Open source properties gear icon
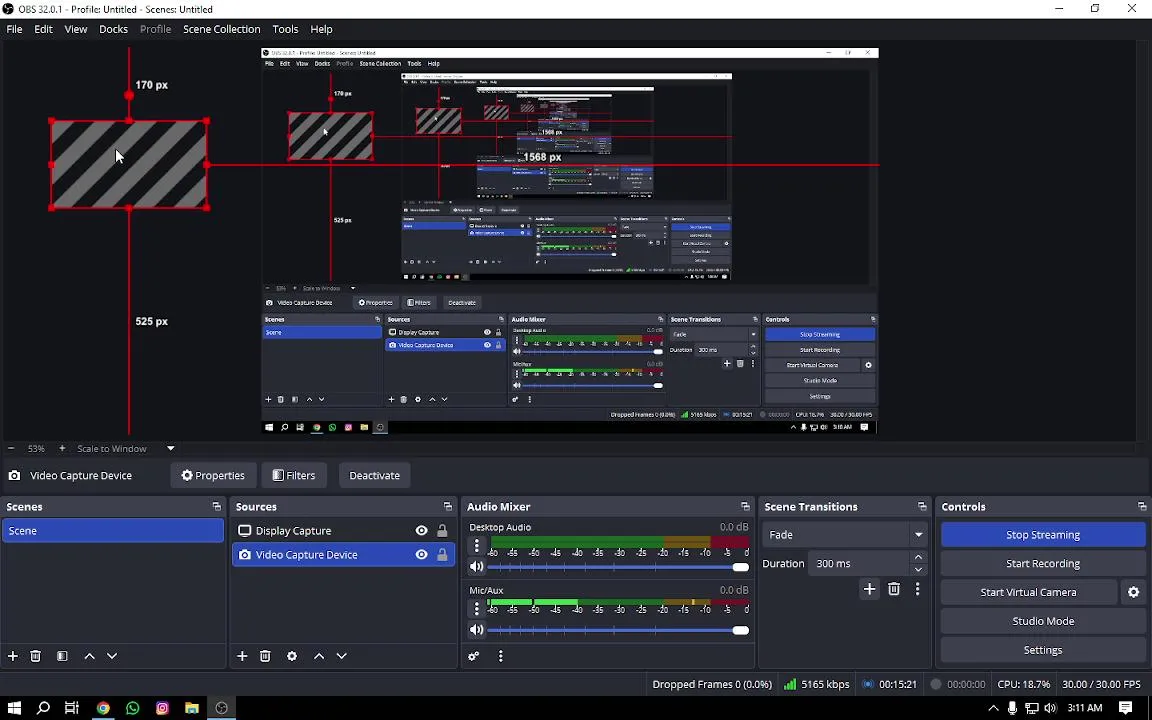1152x720 pixels. tap(292, 656)
